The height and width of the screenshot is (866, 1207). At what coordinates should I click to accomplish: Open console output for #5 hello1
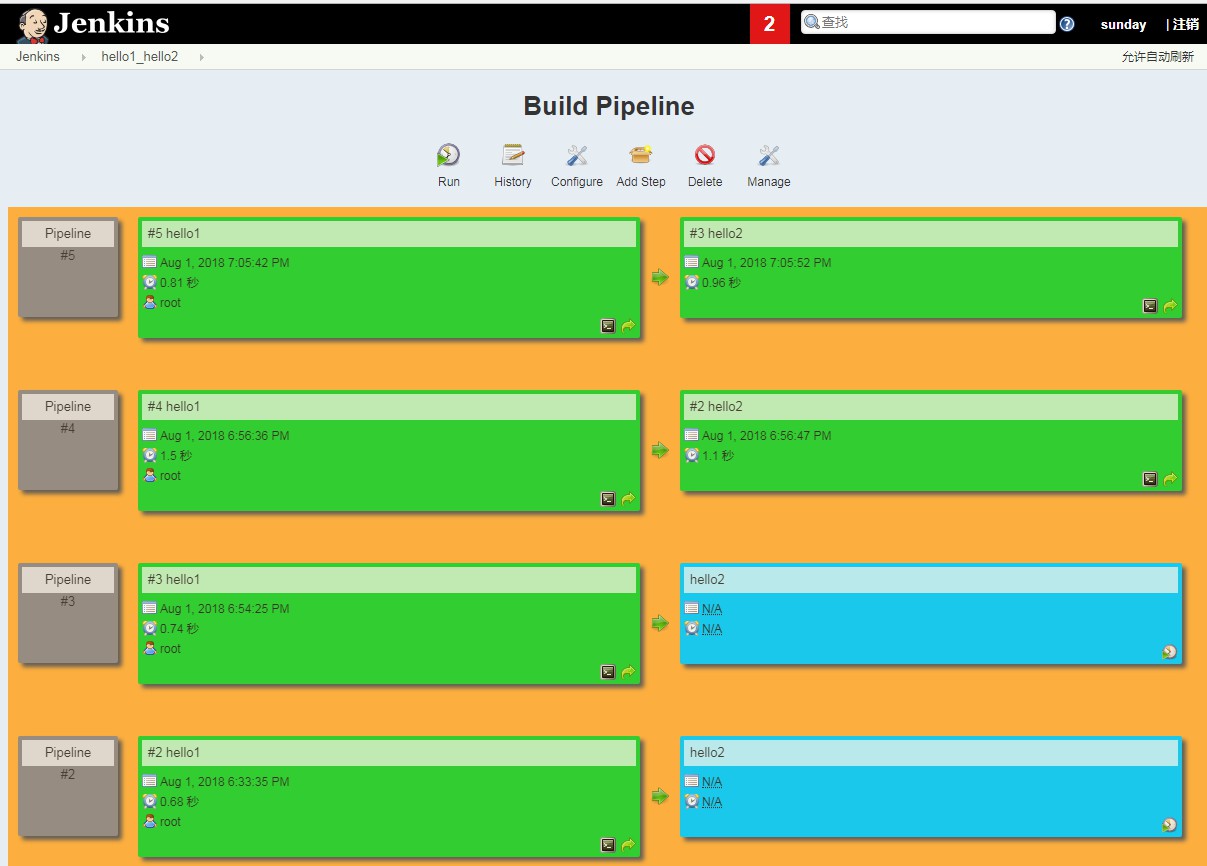[608, 326]
